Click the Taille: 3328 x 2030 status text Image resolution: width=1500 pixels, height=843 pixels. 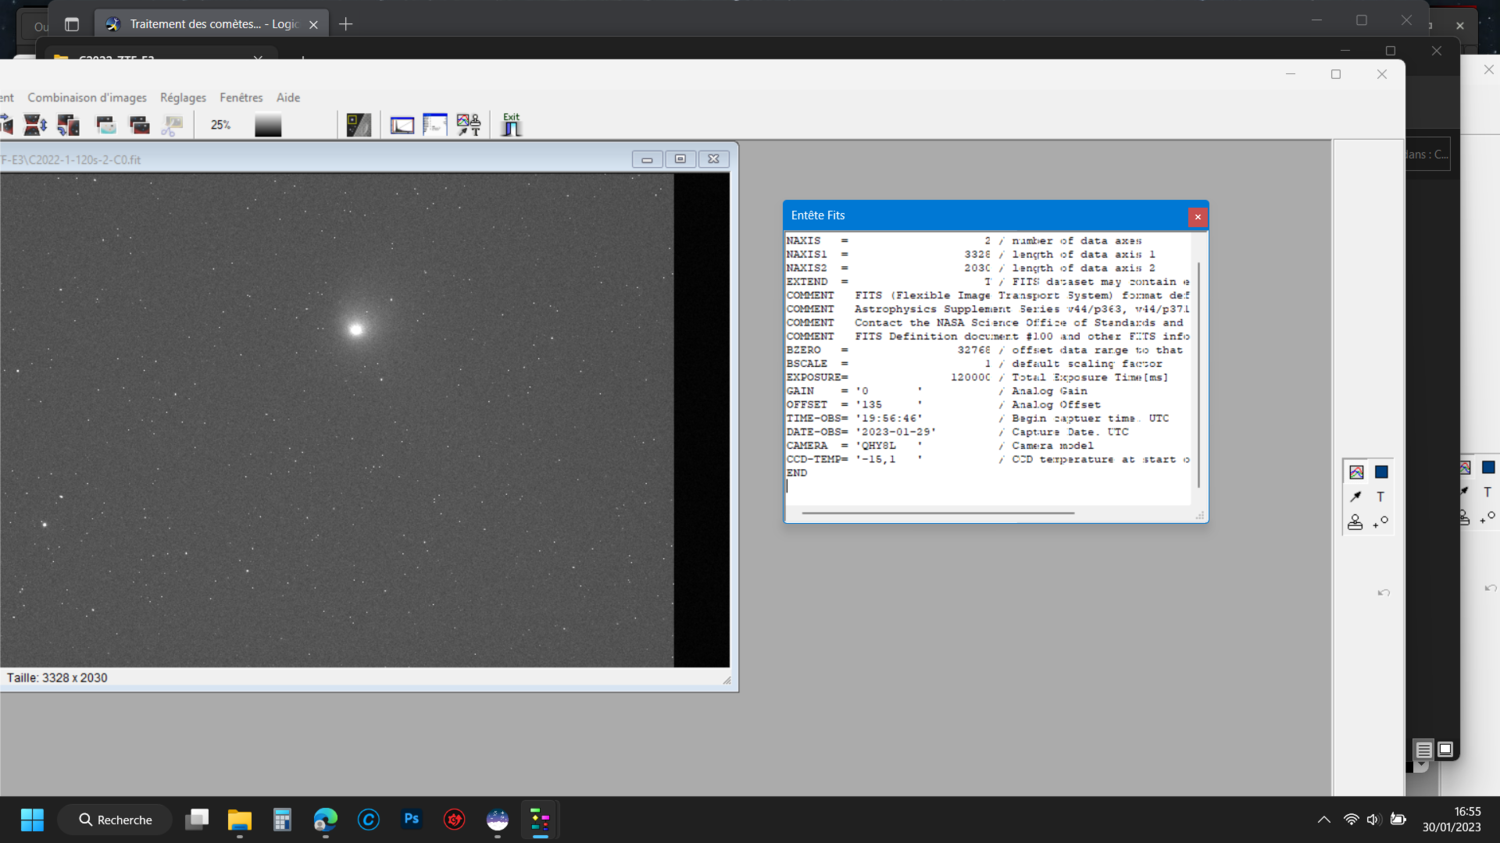tap(57, 678)
